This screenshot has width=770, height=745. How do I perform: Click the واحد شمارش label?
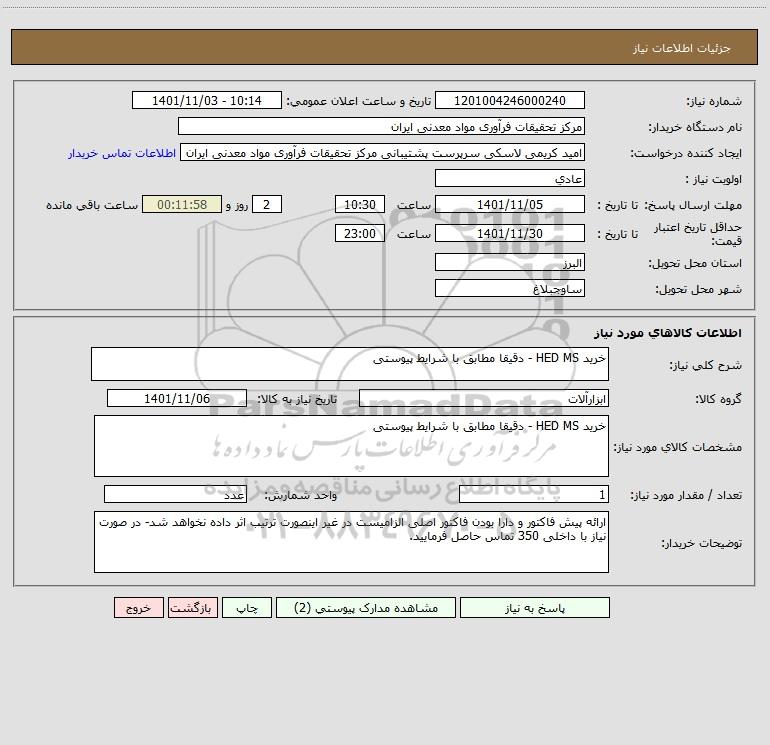point(301,496)
